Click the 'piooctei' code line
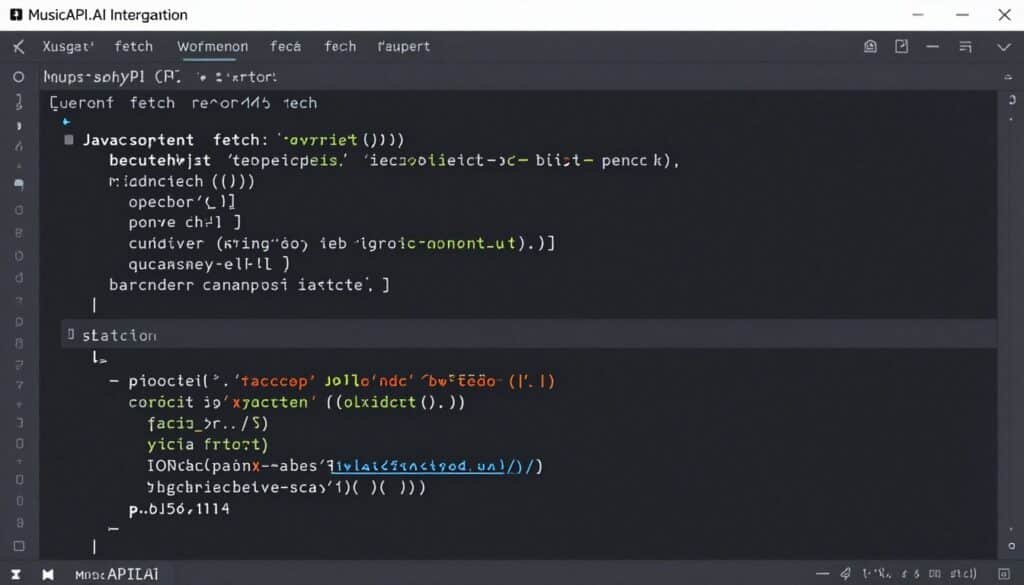 (x=342, y=381)
